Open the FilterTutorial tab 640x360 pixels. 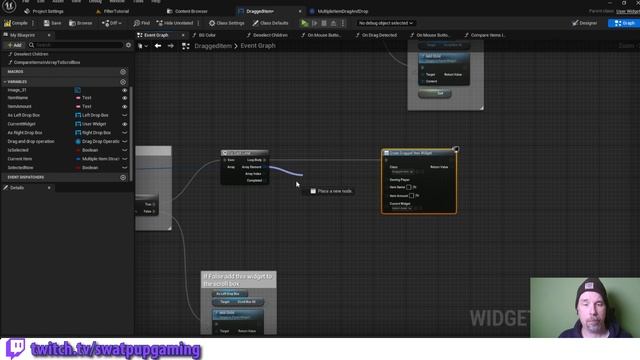113,11
